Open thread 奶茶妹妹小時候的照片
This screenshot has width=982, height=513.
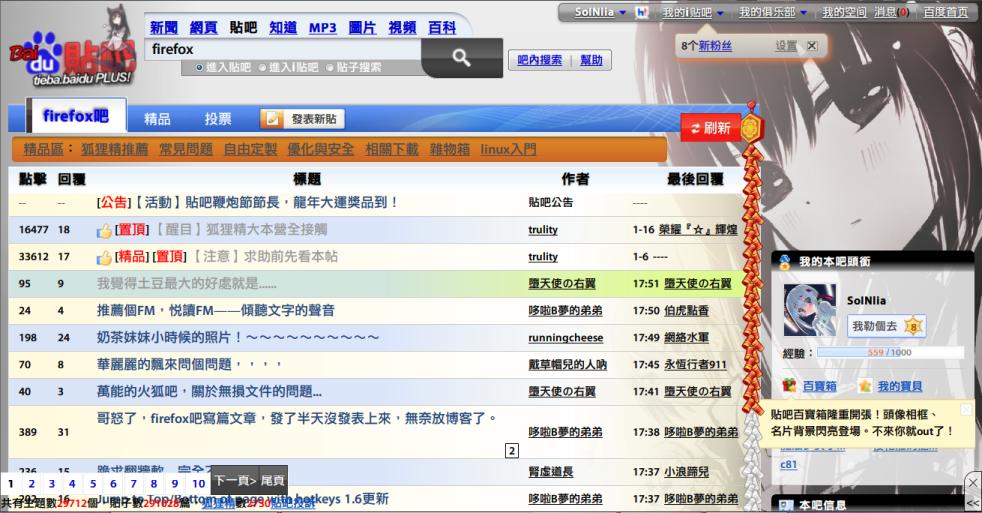[x=238, y=338]
